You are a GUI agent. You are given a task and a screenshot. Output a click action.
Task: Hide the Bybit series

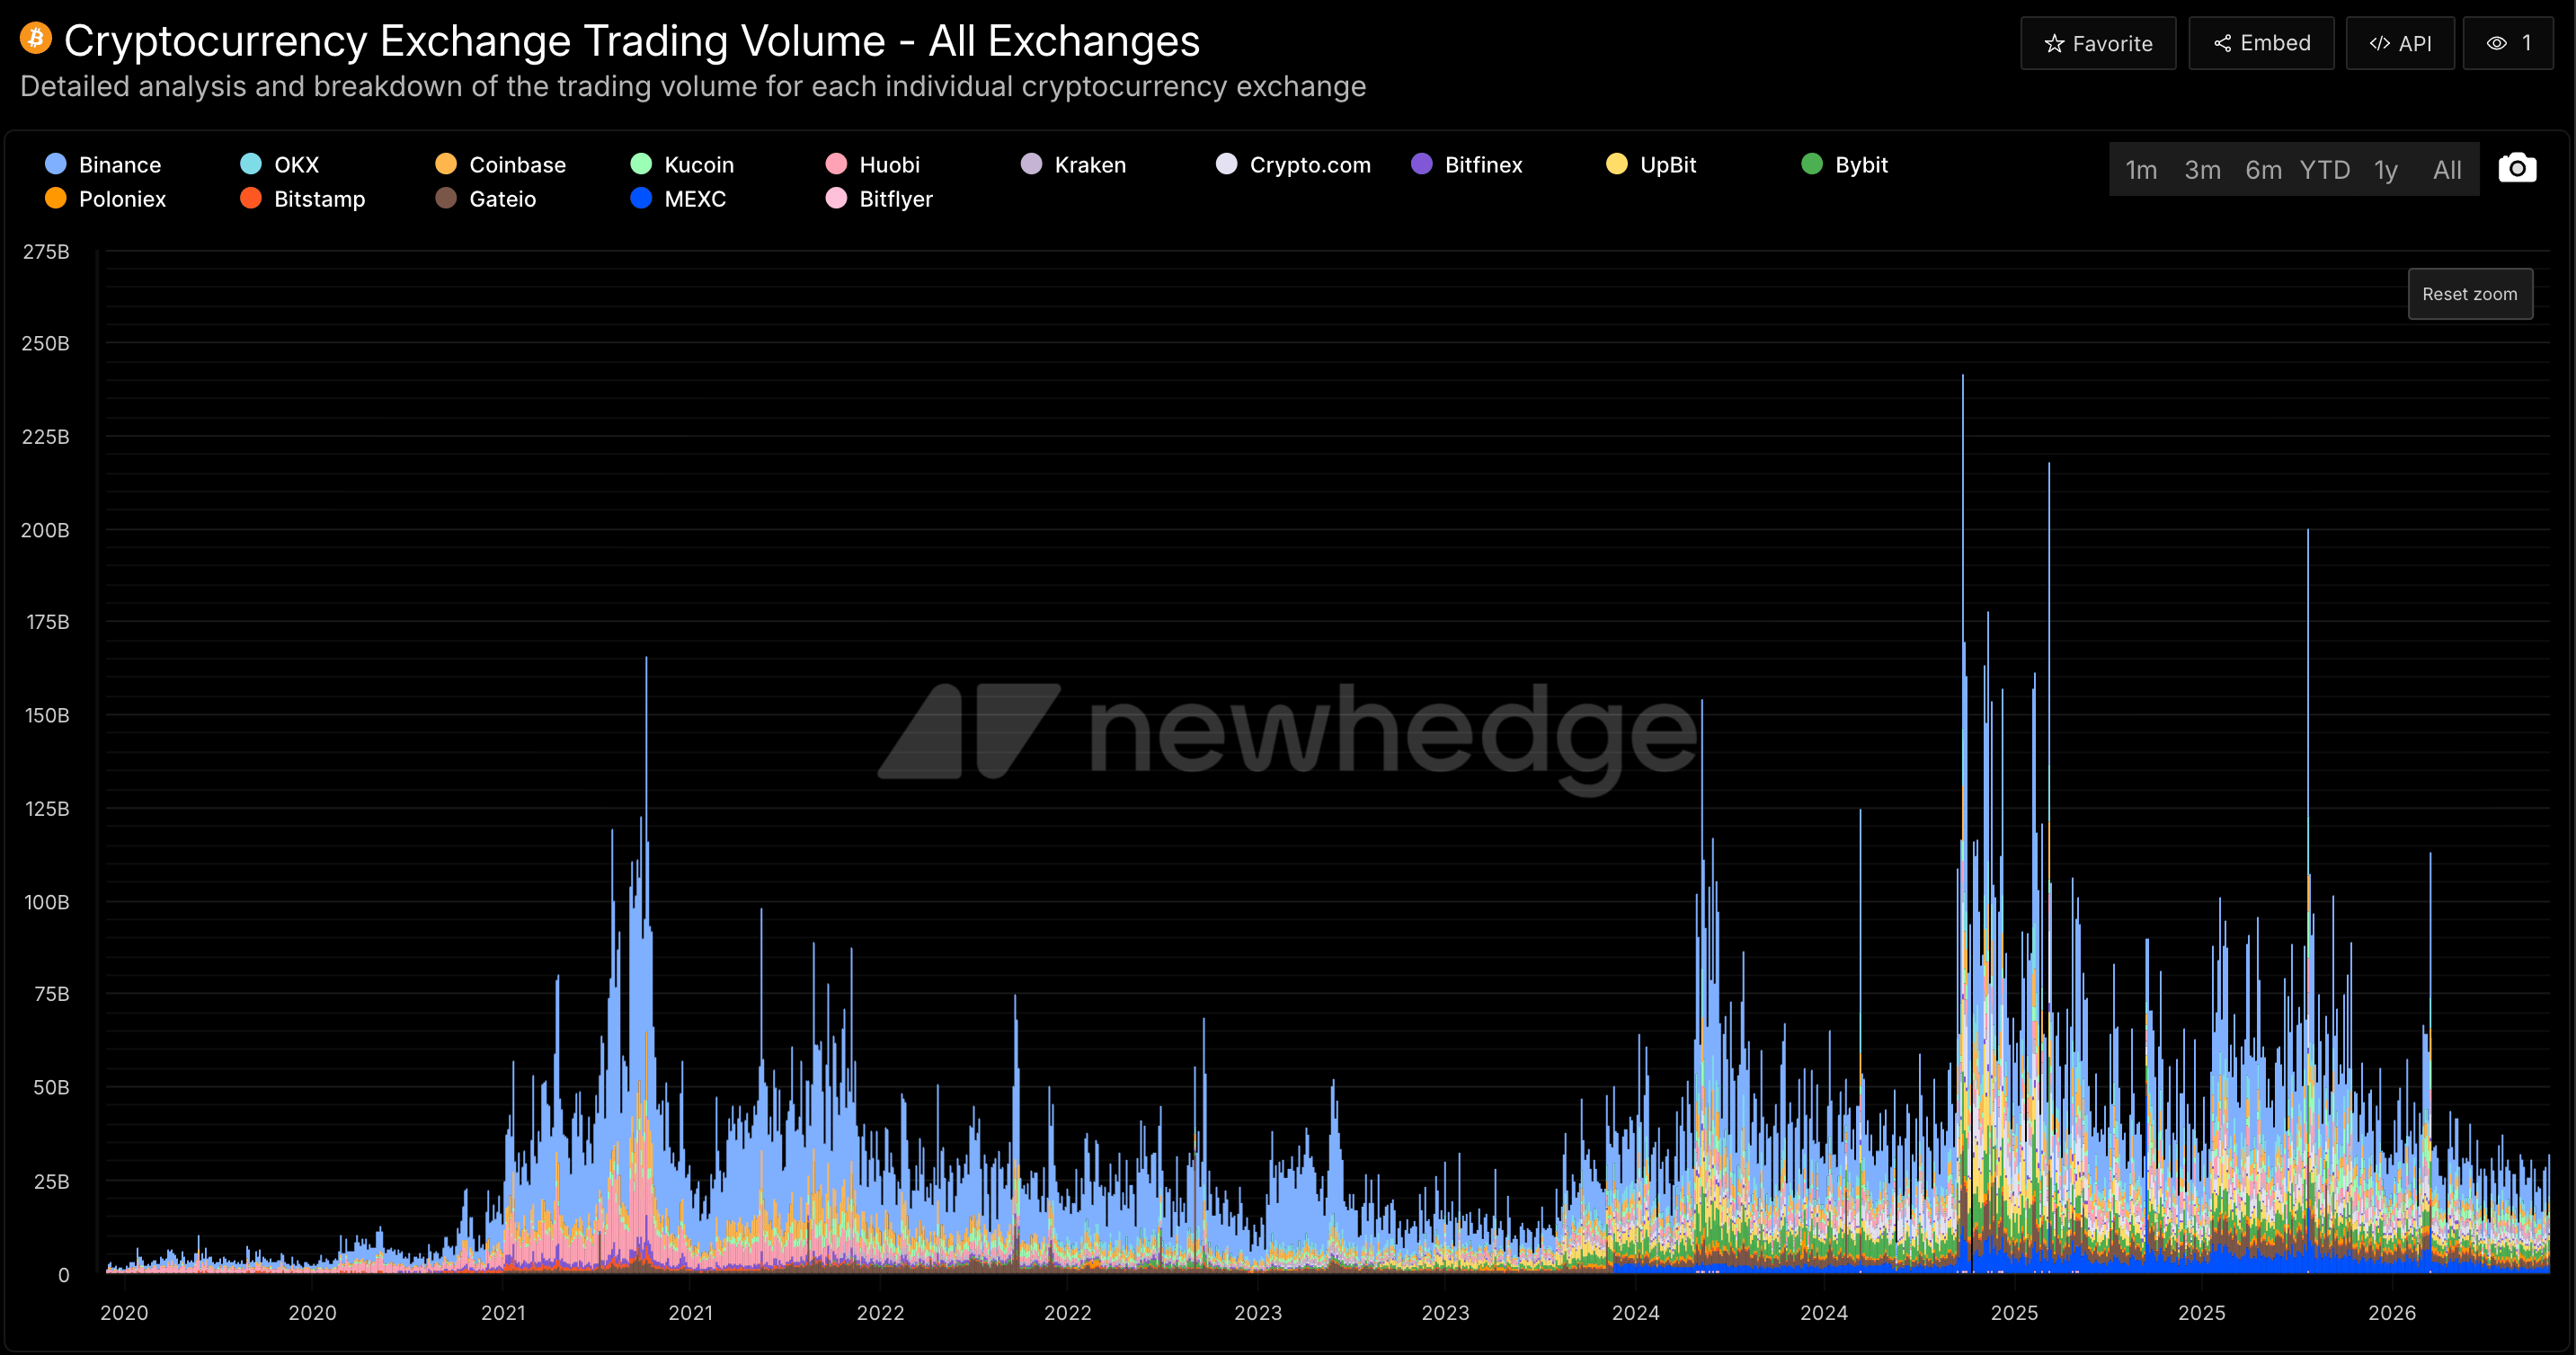click(x=1845, y=165)
